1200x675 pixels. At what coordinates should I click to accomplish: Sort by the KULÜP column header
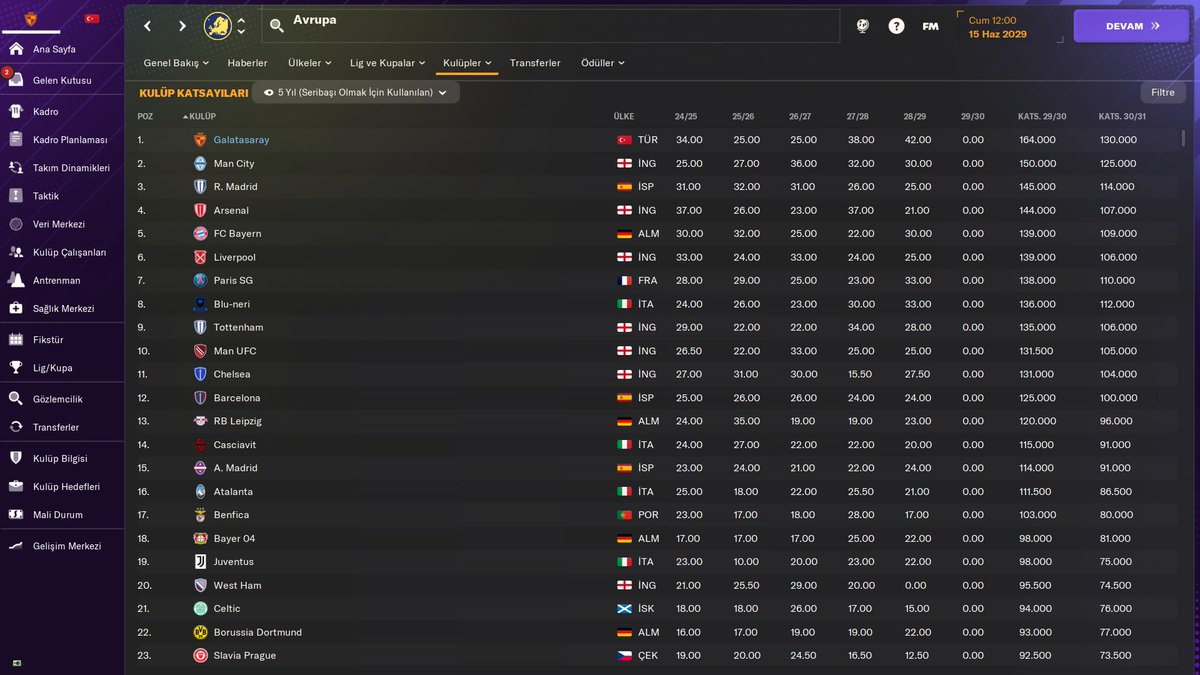(x=202, y=117)
